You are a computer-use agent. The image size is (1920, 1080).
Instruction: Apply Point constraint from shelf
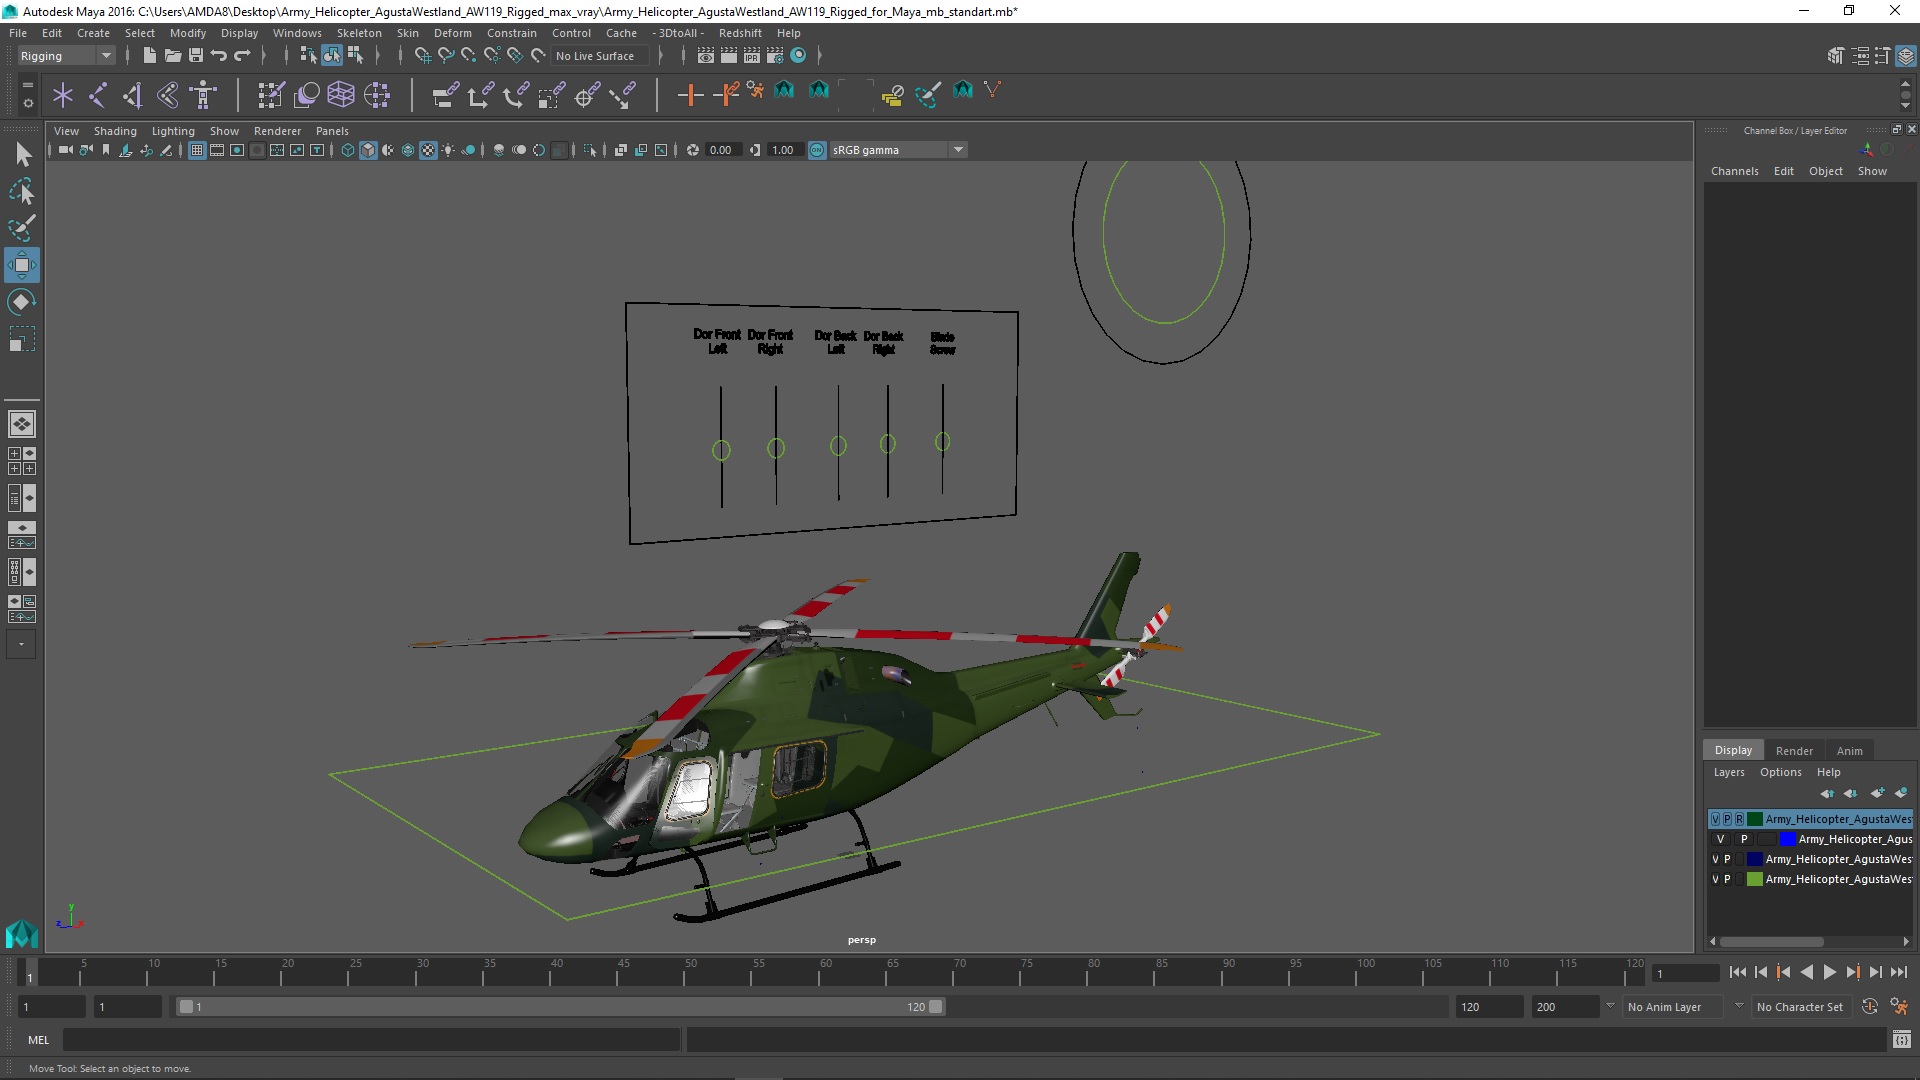[480, 95]
